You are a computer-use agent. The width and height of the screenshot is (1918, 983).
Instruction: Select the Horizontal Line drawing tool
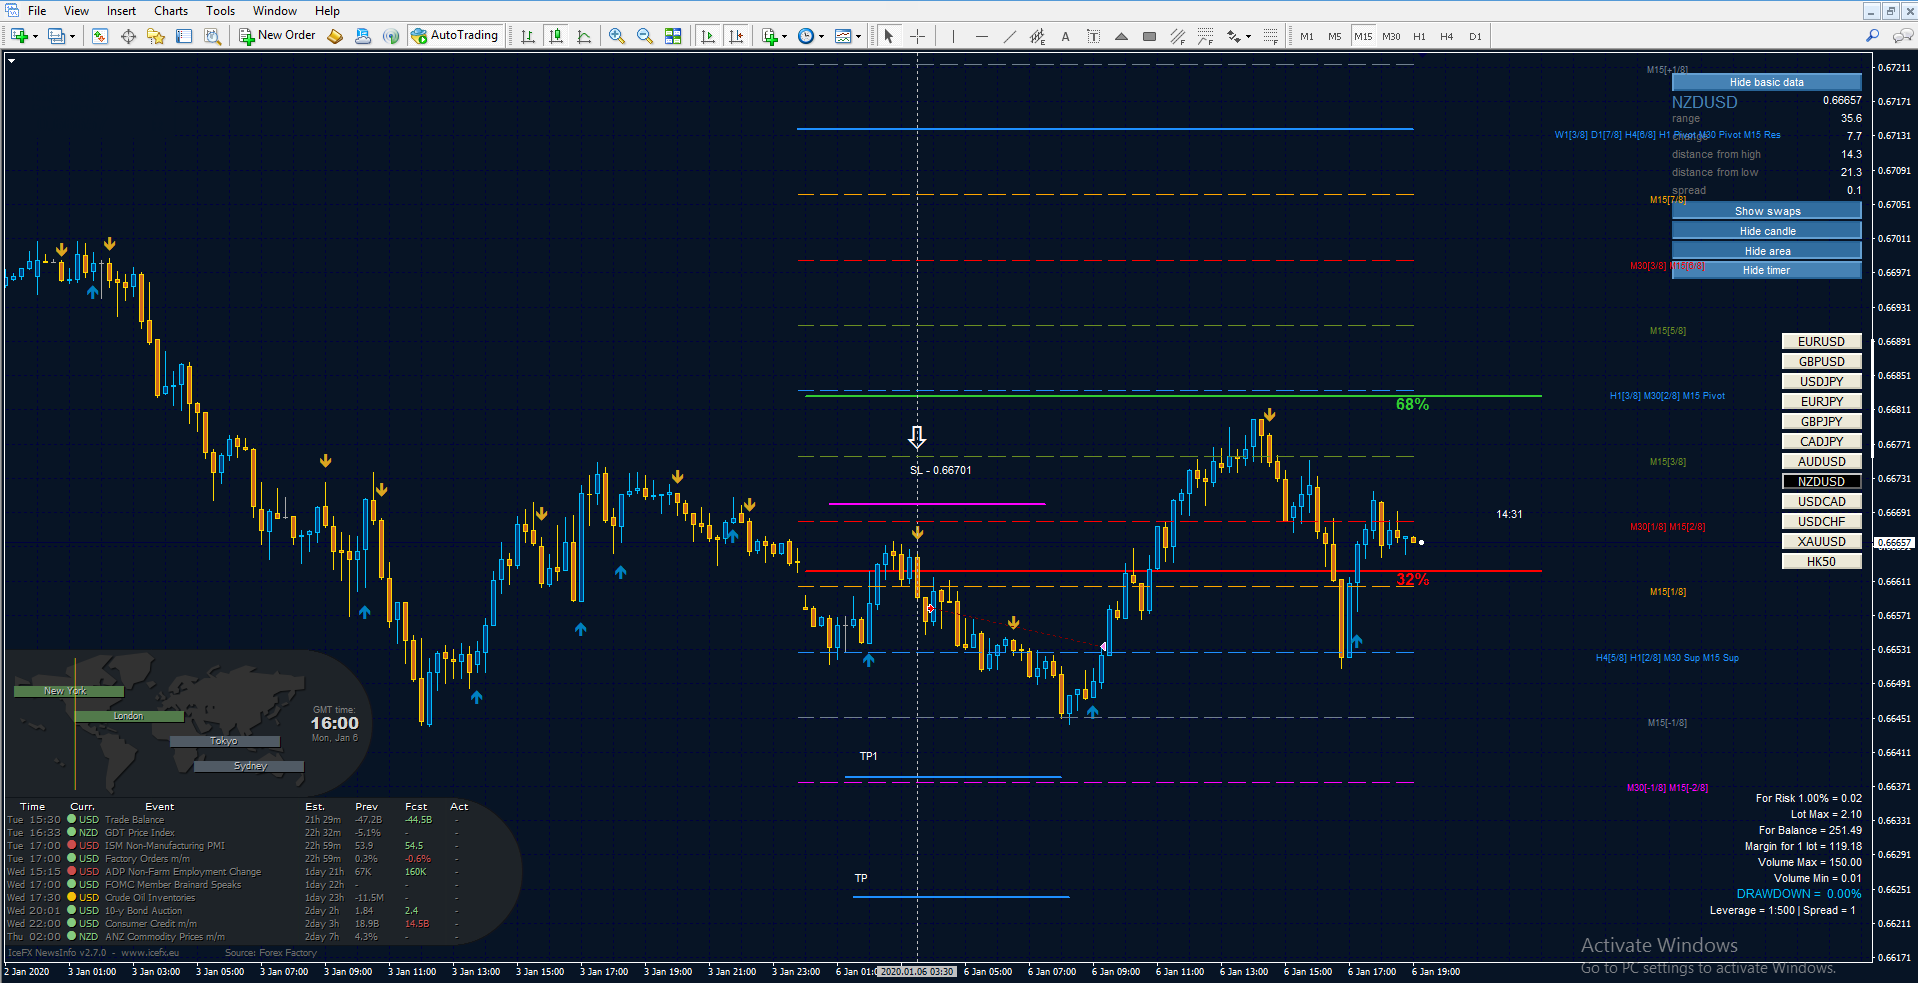tap(982, 36)
